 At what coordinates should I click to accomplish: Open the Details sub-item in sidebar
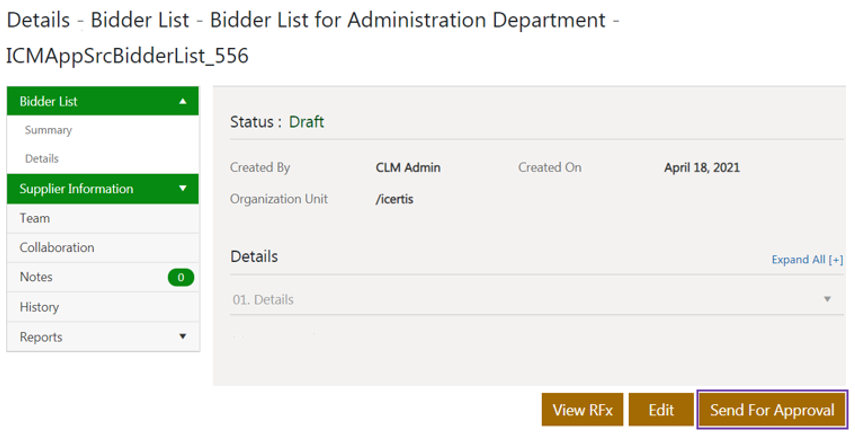[x=42, y=158]
